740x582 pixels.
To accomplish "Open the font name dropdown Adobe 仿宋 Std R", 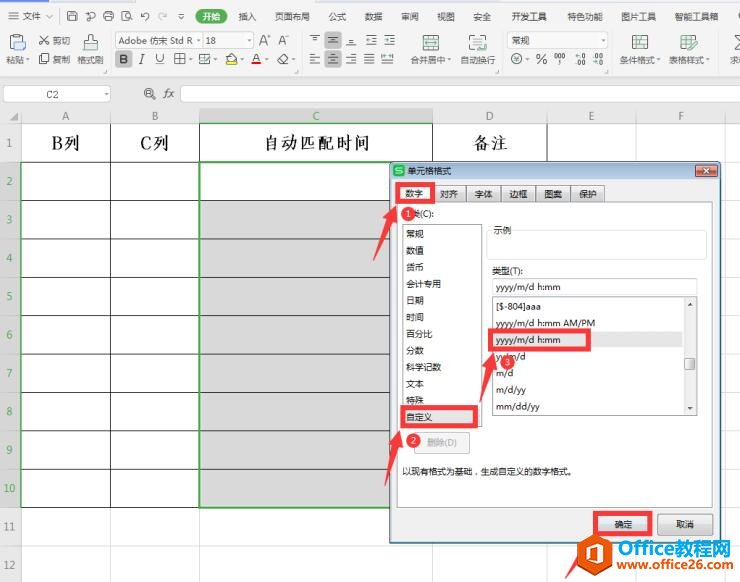I will [198, 41].
